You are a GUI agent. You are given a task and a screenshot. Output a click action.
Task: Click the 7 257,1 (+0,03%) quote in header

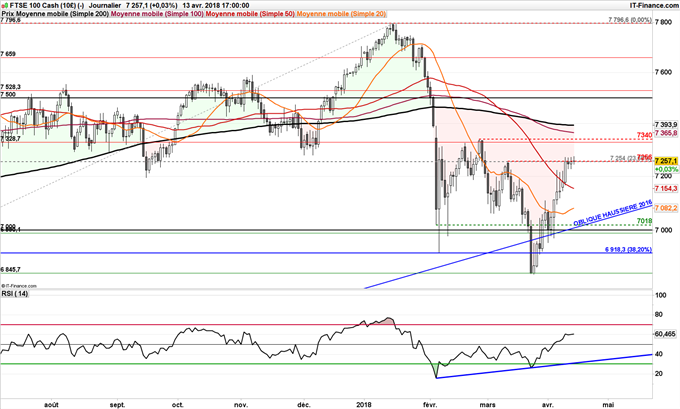click(151, 6)
